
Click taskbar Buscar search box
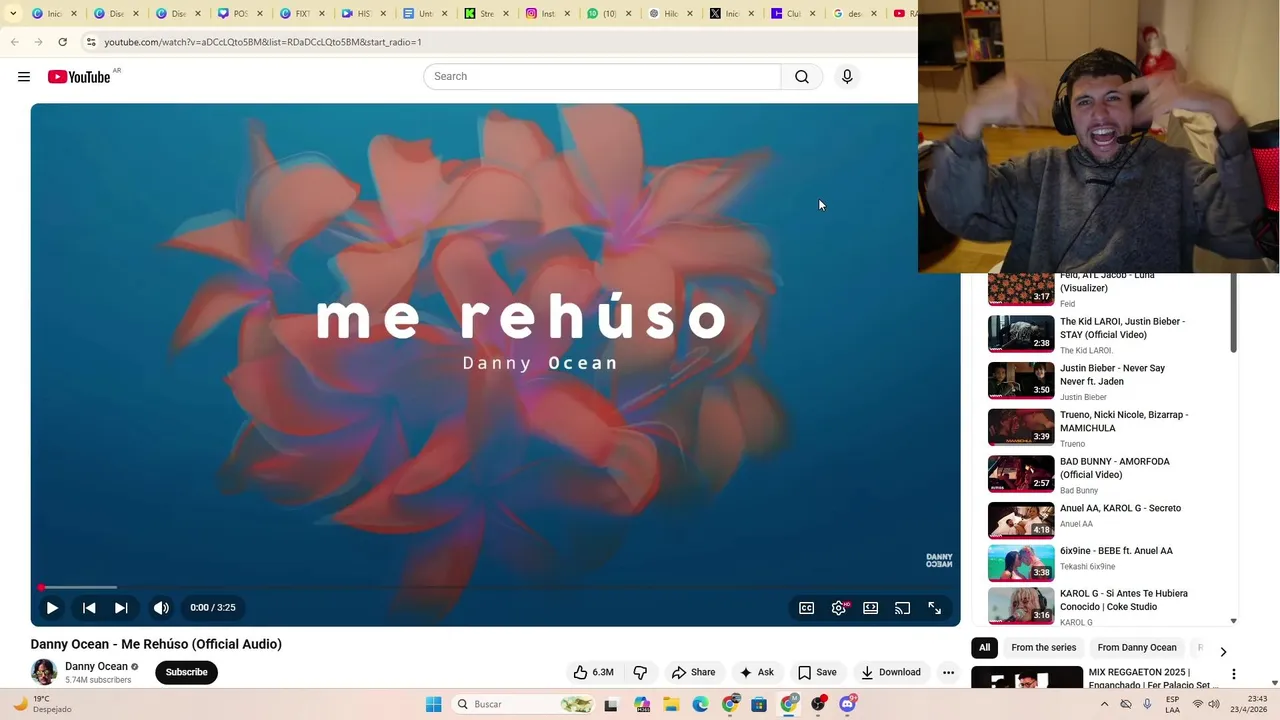click(523, 704)
